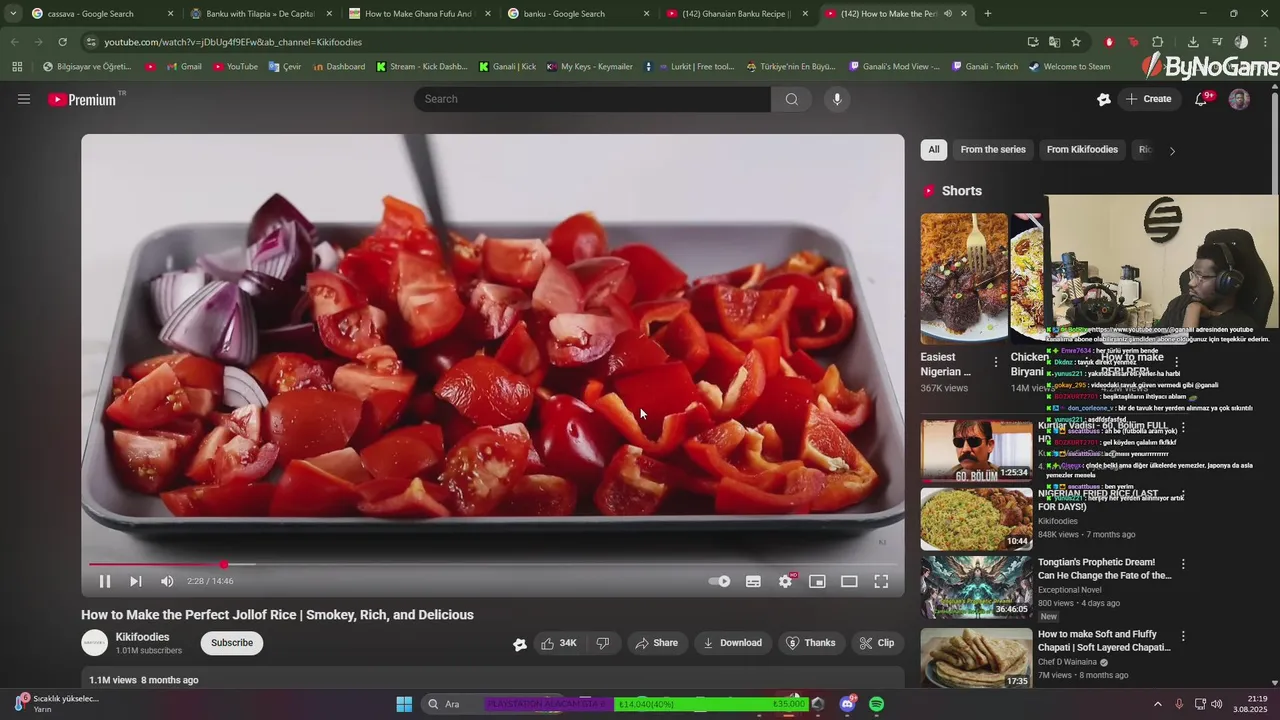Download the video
Screen dimensions: 1280x720
[732, 643]
